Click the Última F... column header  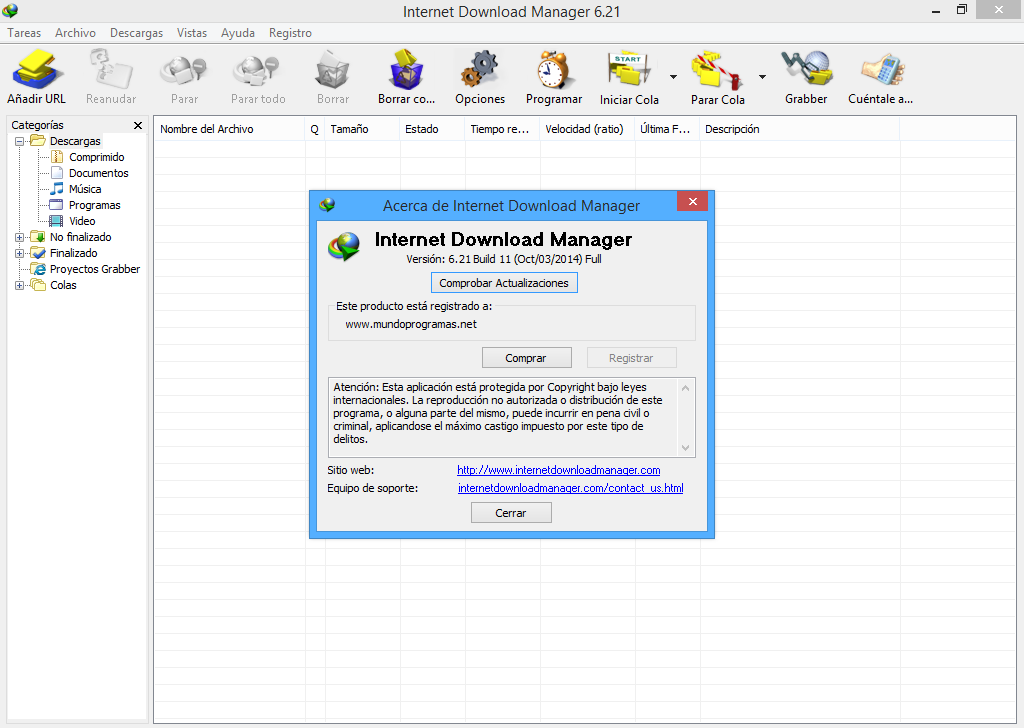[667, 129]
